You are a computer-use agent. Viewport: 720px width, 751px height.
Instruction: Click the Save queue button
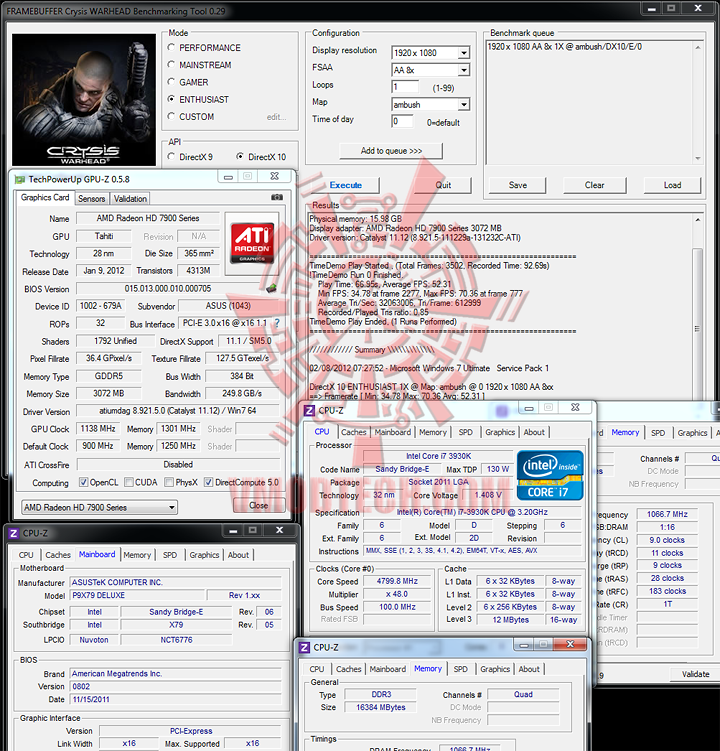pos(517,185)
